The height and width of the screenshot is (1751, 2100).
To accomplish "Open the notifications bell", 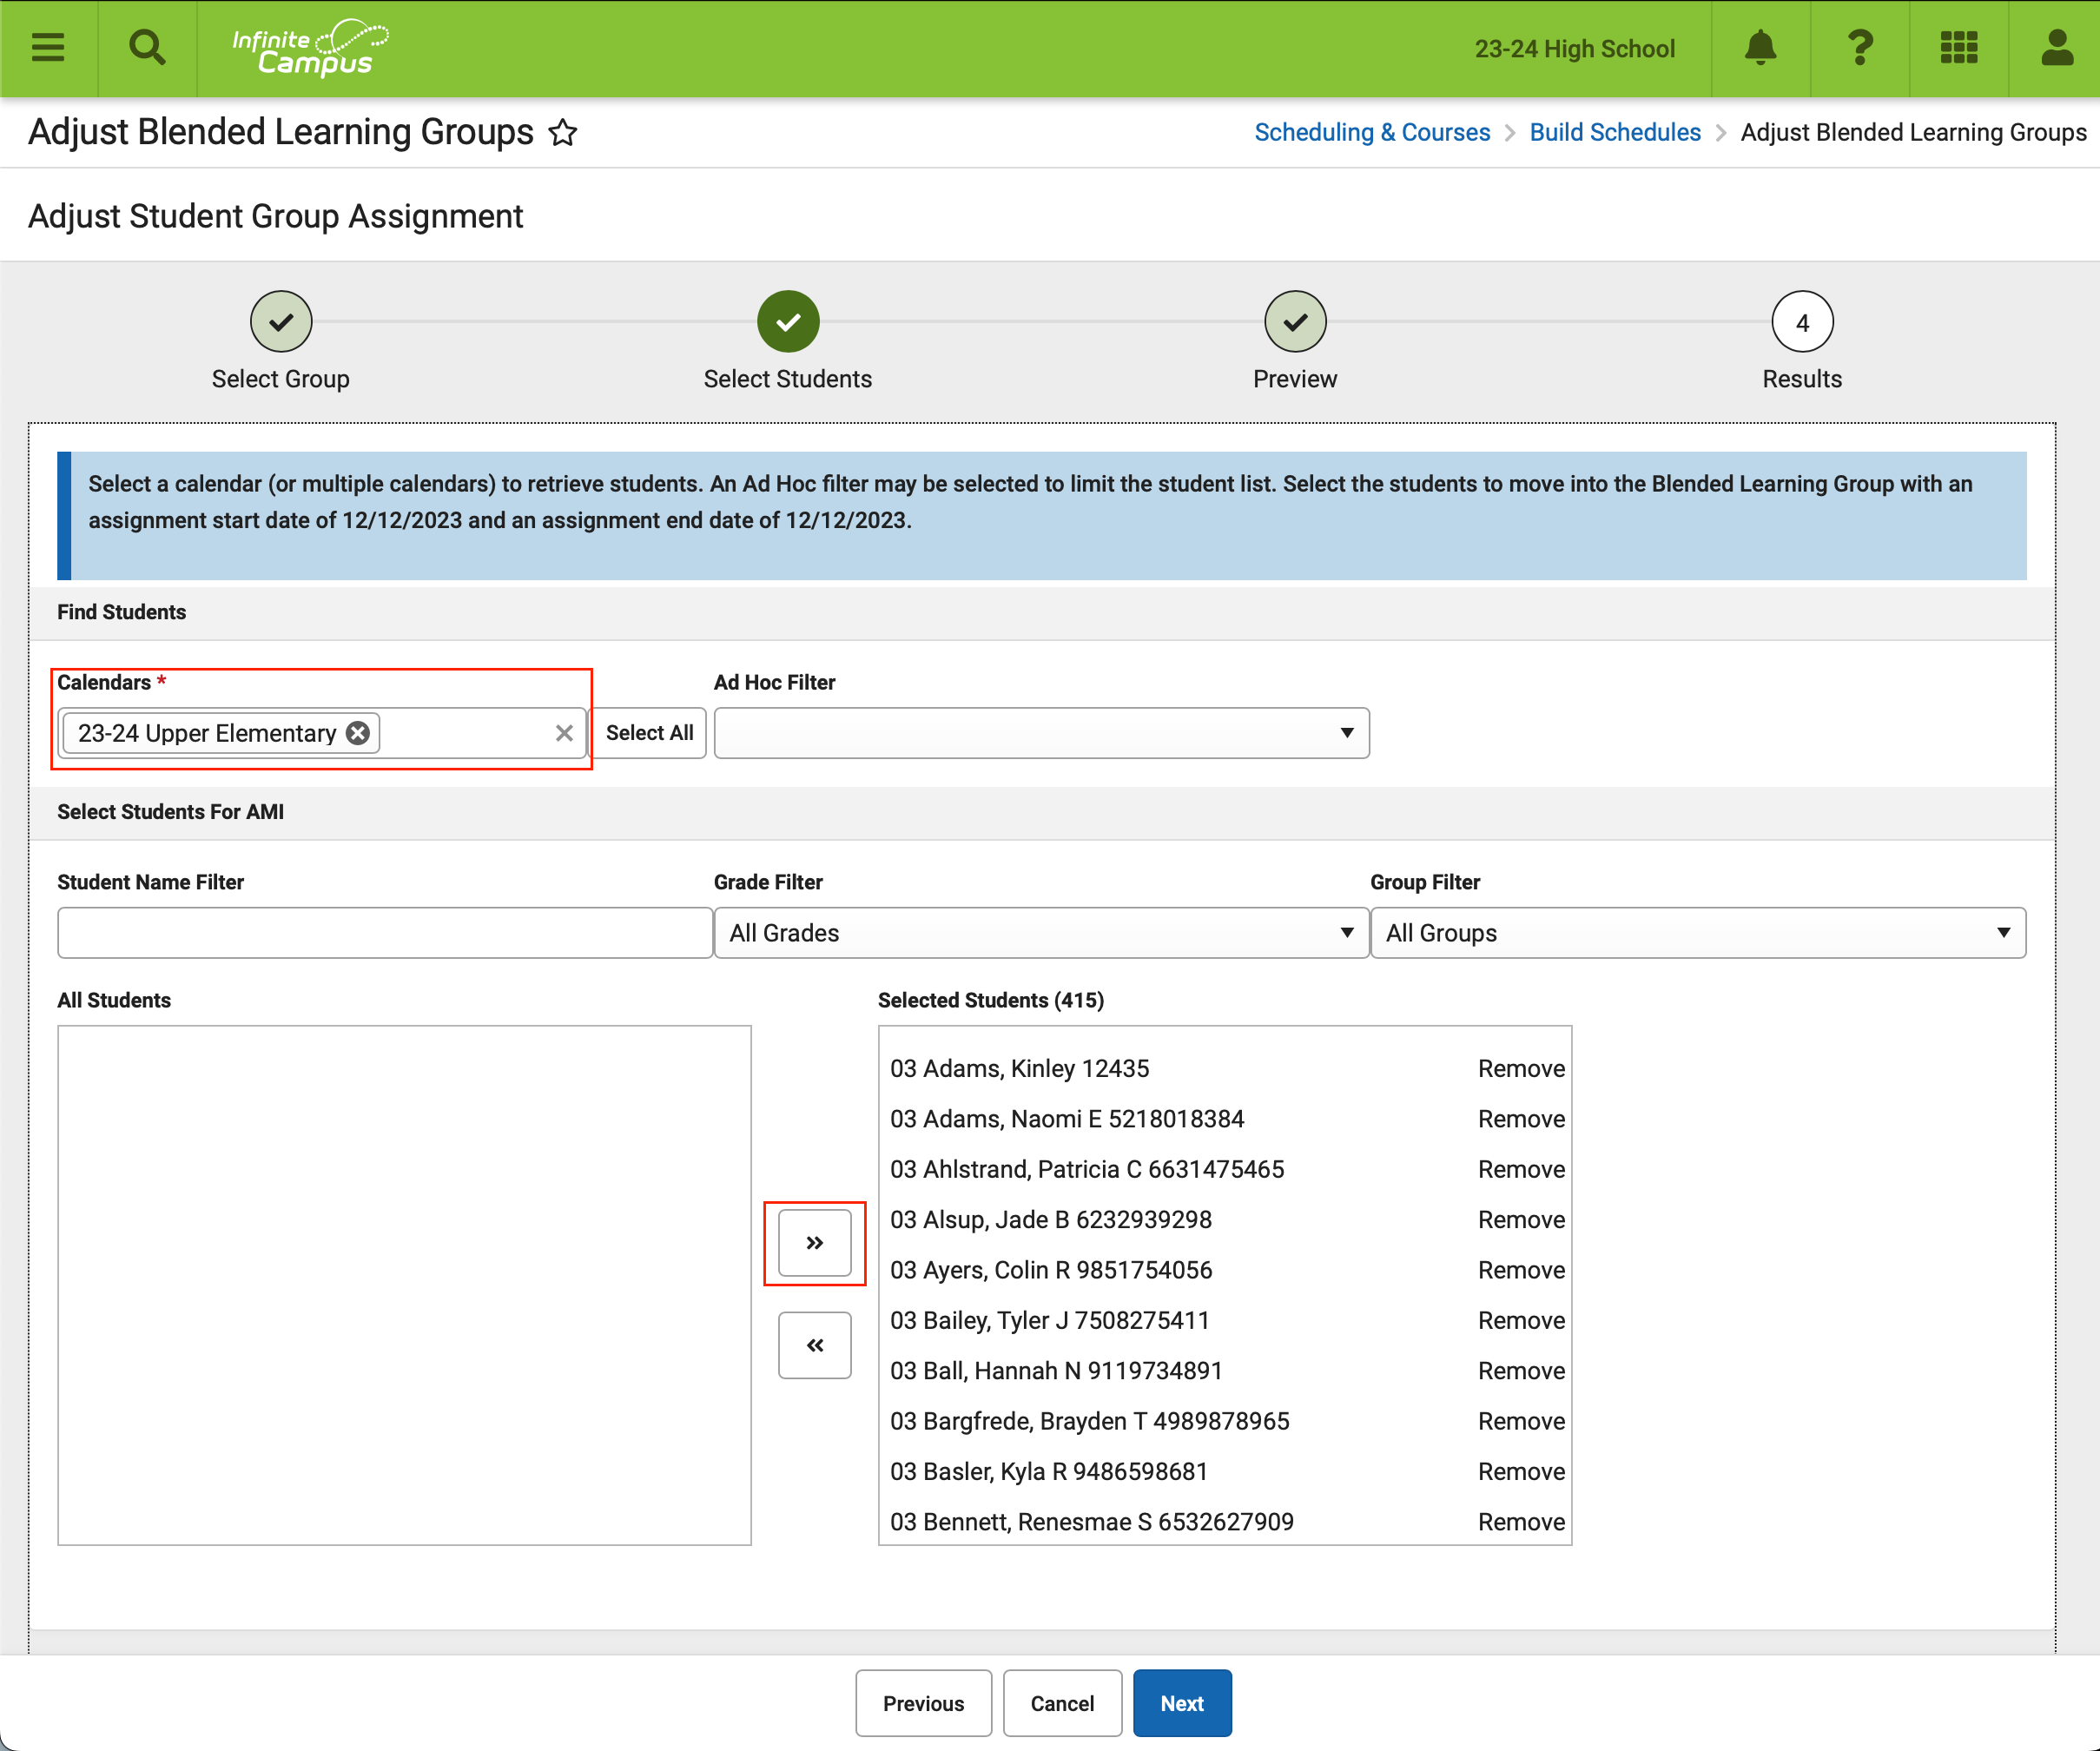I will click(1760, 48).
